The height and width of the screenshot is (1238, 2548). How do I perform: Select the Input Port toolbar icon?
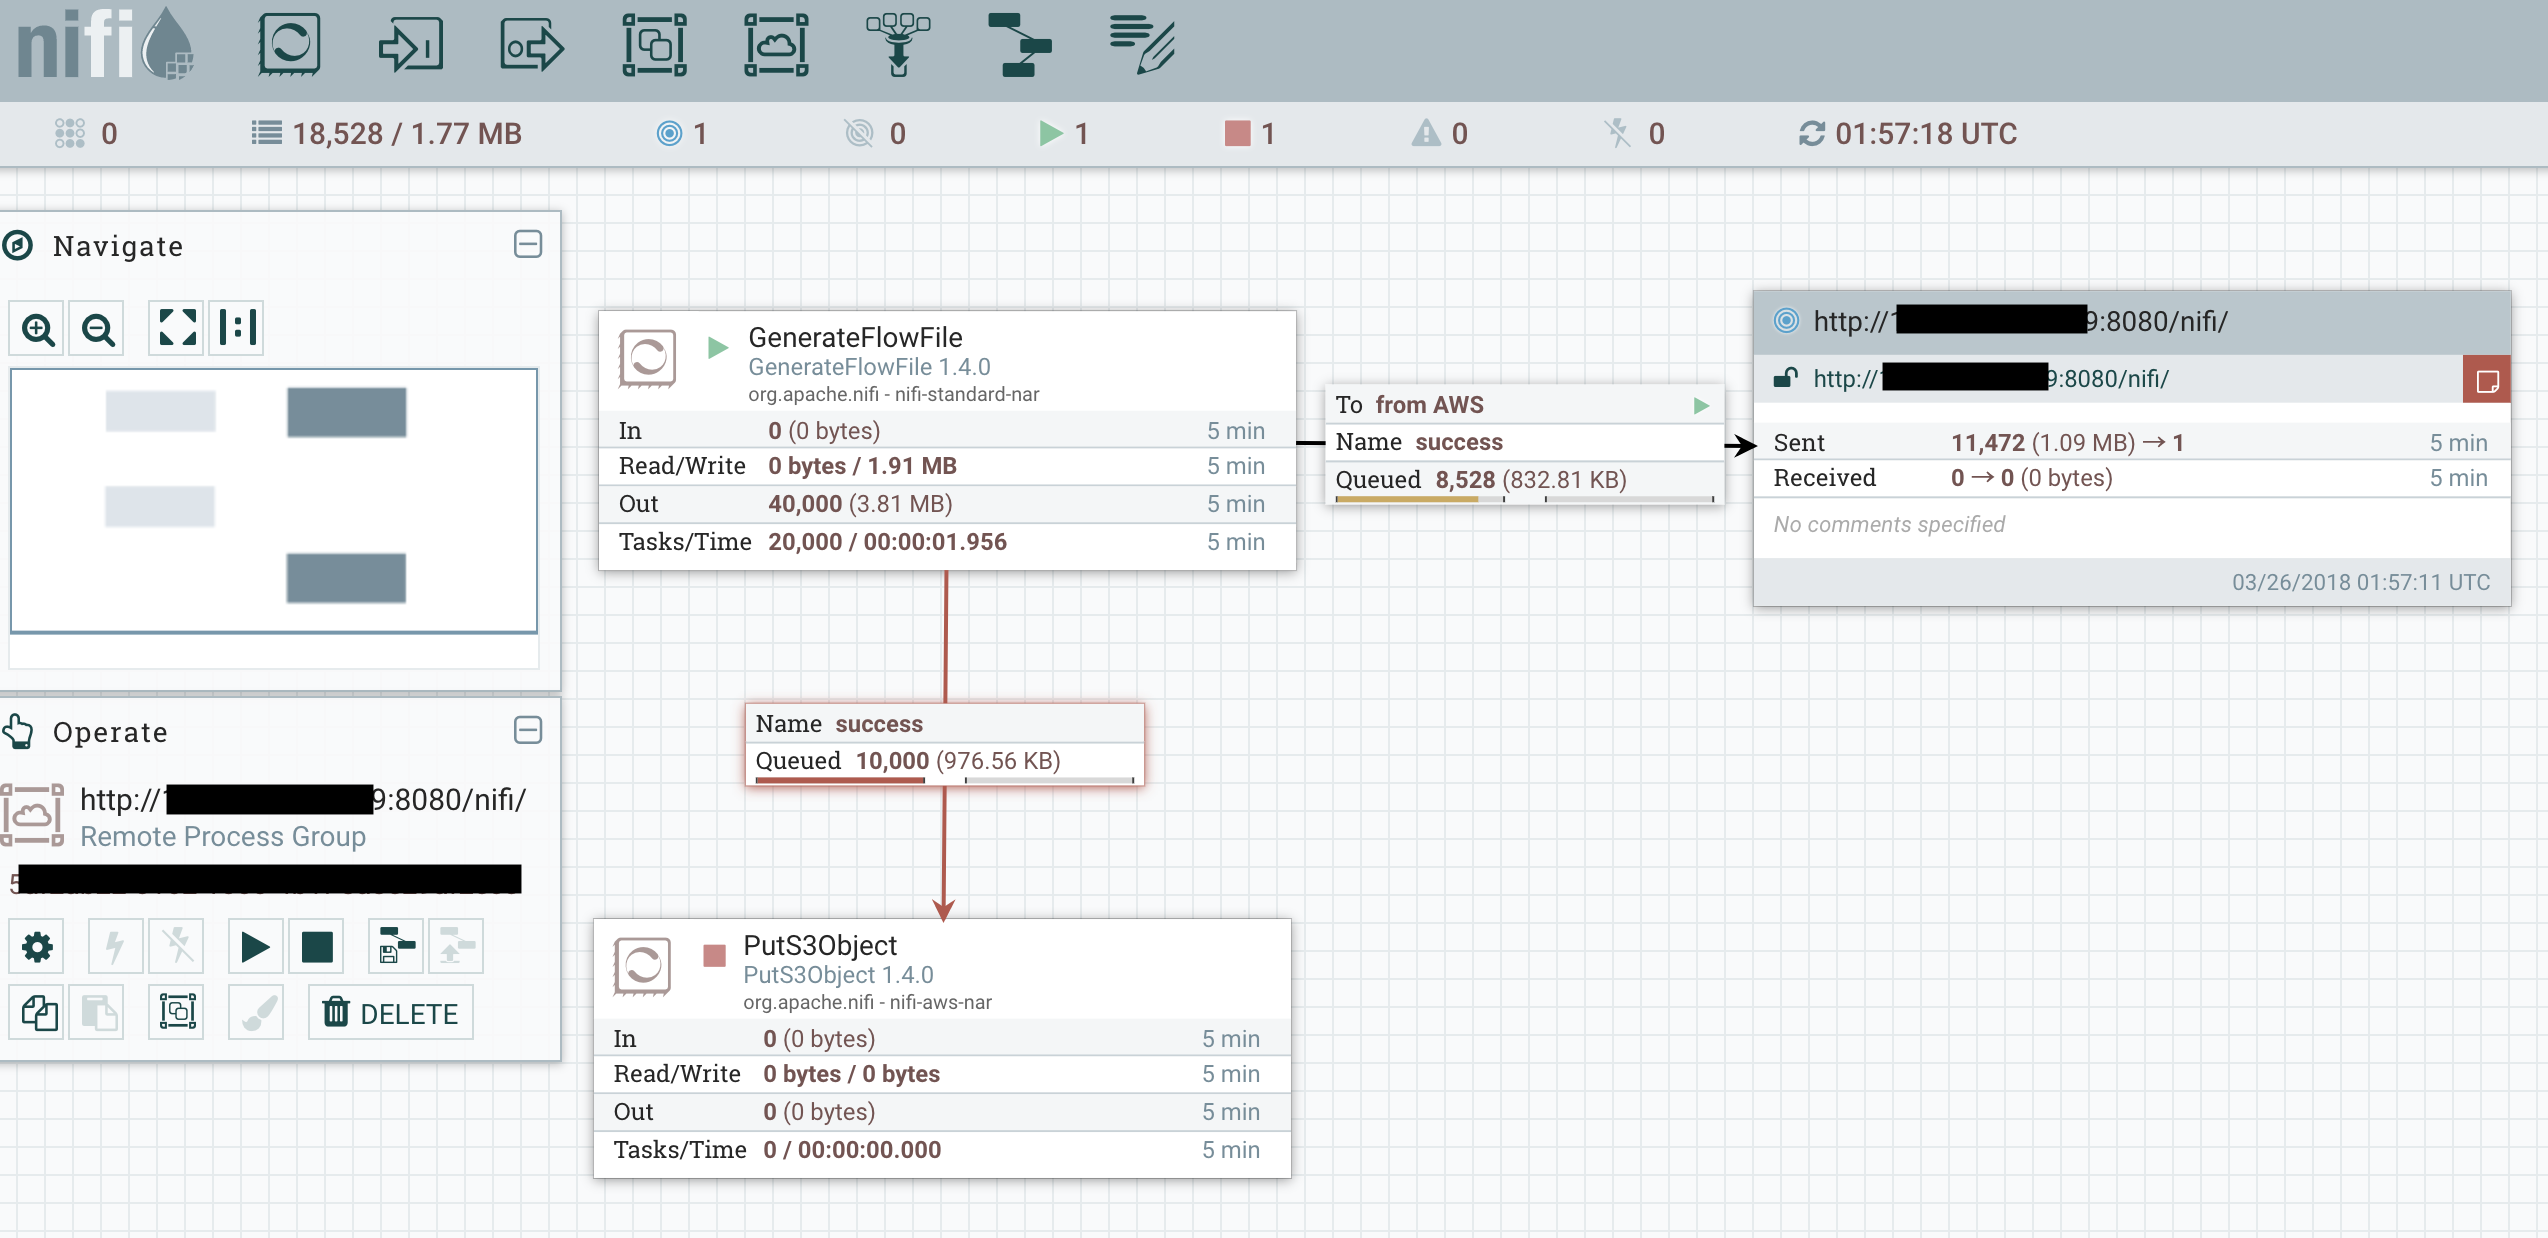[x=410, y=45]
